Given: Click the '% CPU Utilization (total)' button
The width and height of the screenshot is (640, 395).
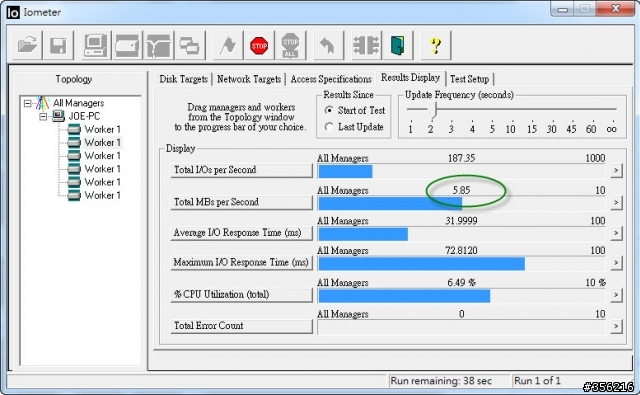Looking at the screenshot, I should click(x=241, y=295).
